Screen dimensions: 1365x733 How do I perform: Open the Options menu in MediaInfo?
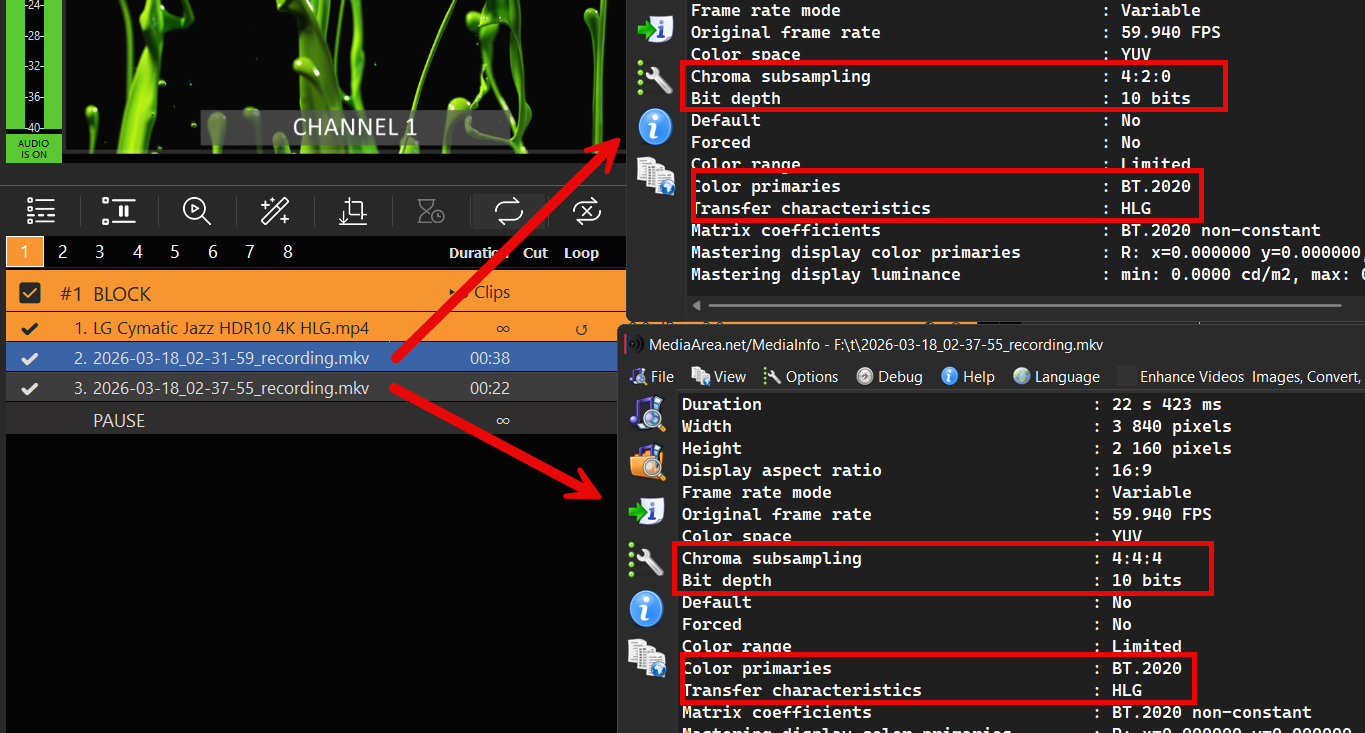pyautogui.click(x=801, y=376)
